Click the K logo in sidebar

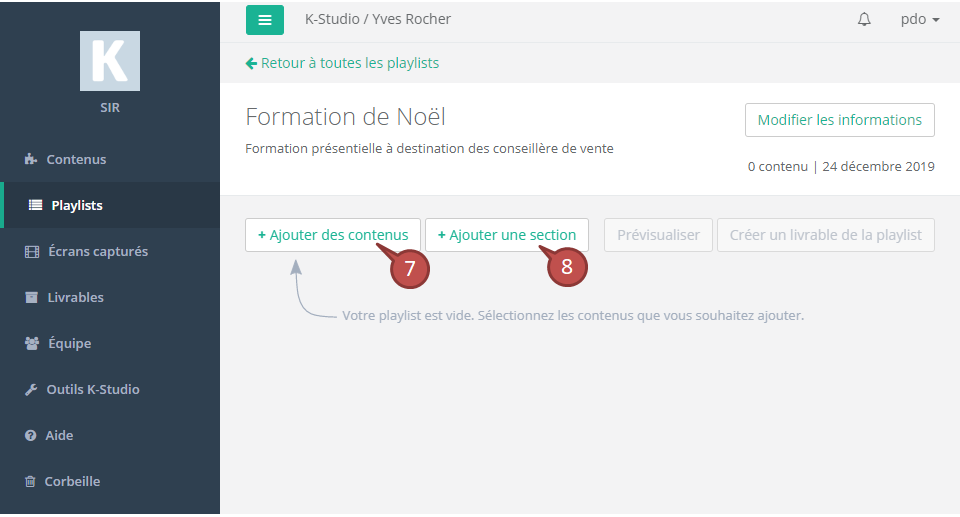110,61
